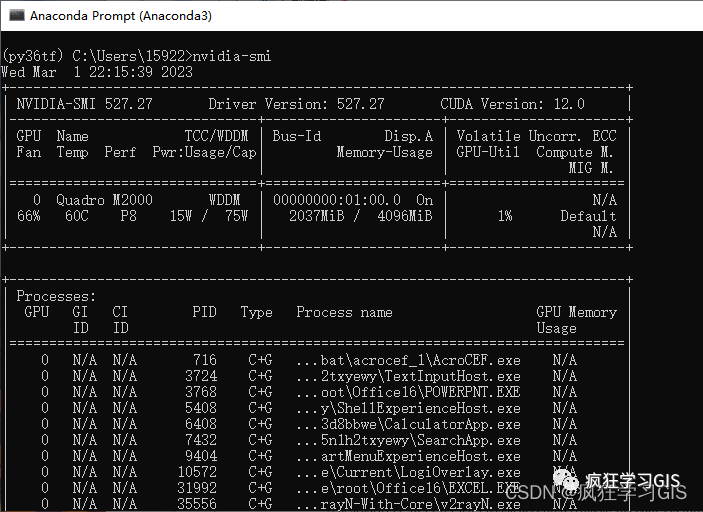Click the Bus-Id value '00000000:01:00.0'
Image resolution: width=703 pixels, height=512 pixels.
coord(337,200)
